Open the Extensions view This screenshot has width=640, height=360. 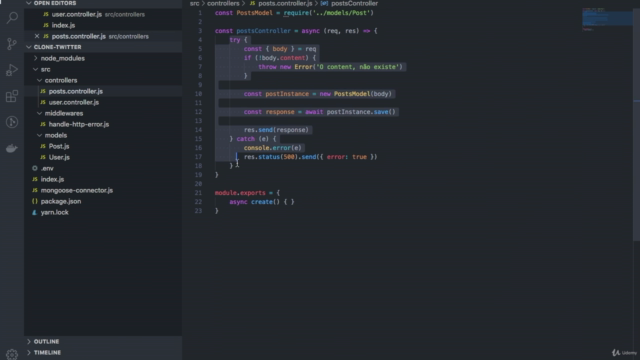(12, 96)
